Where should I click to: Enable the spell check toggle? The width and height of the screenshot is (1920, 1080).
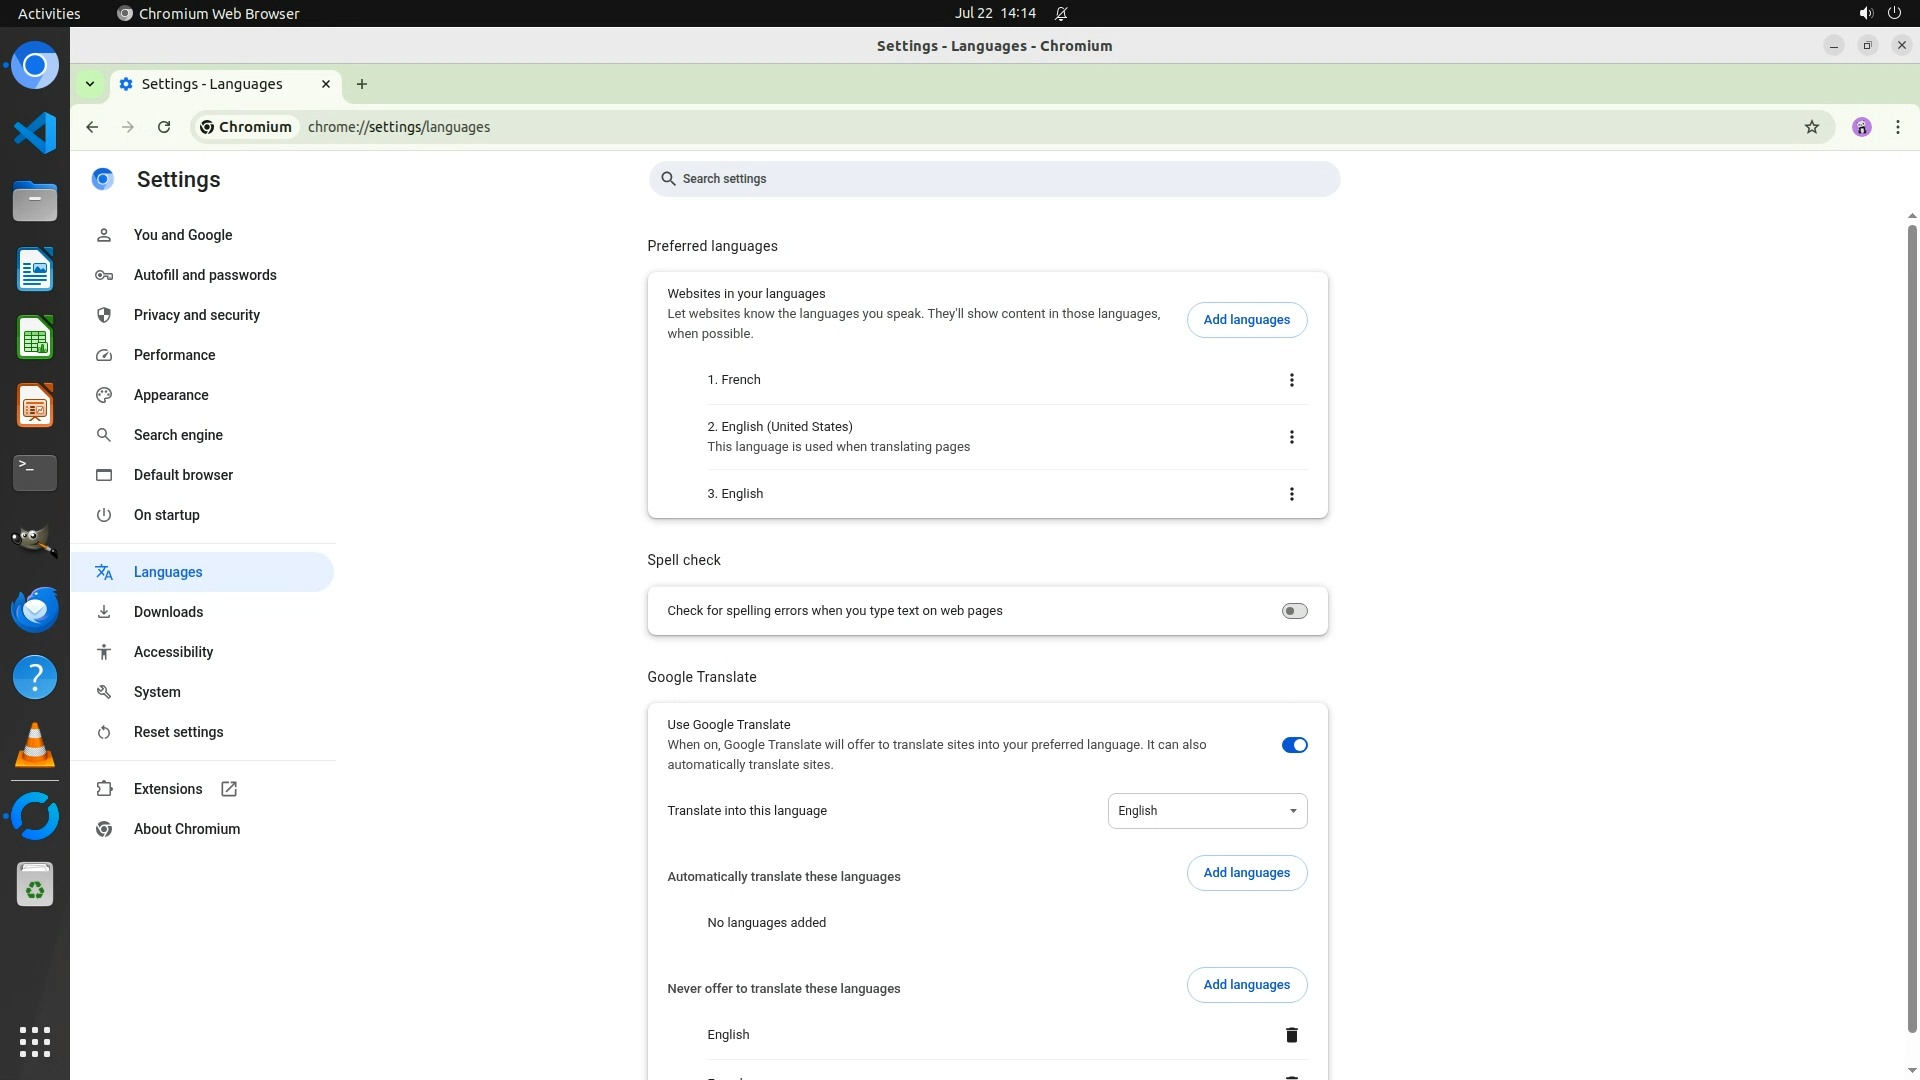(x=1294, y=611)
